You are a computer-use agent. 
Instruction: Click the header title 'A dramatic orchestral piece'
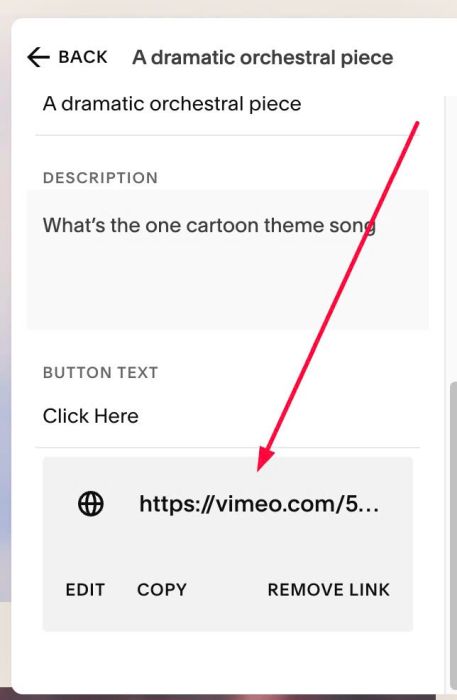(262, 57)
